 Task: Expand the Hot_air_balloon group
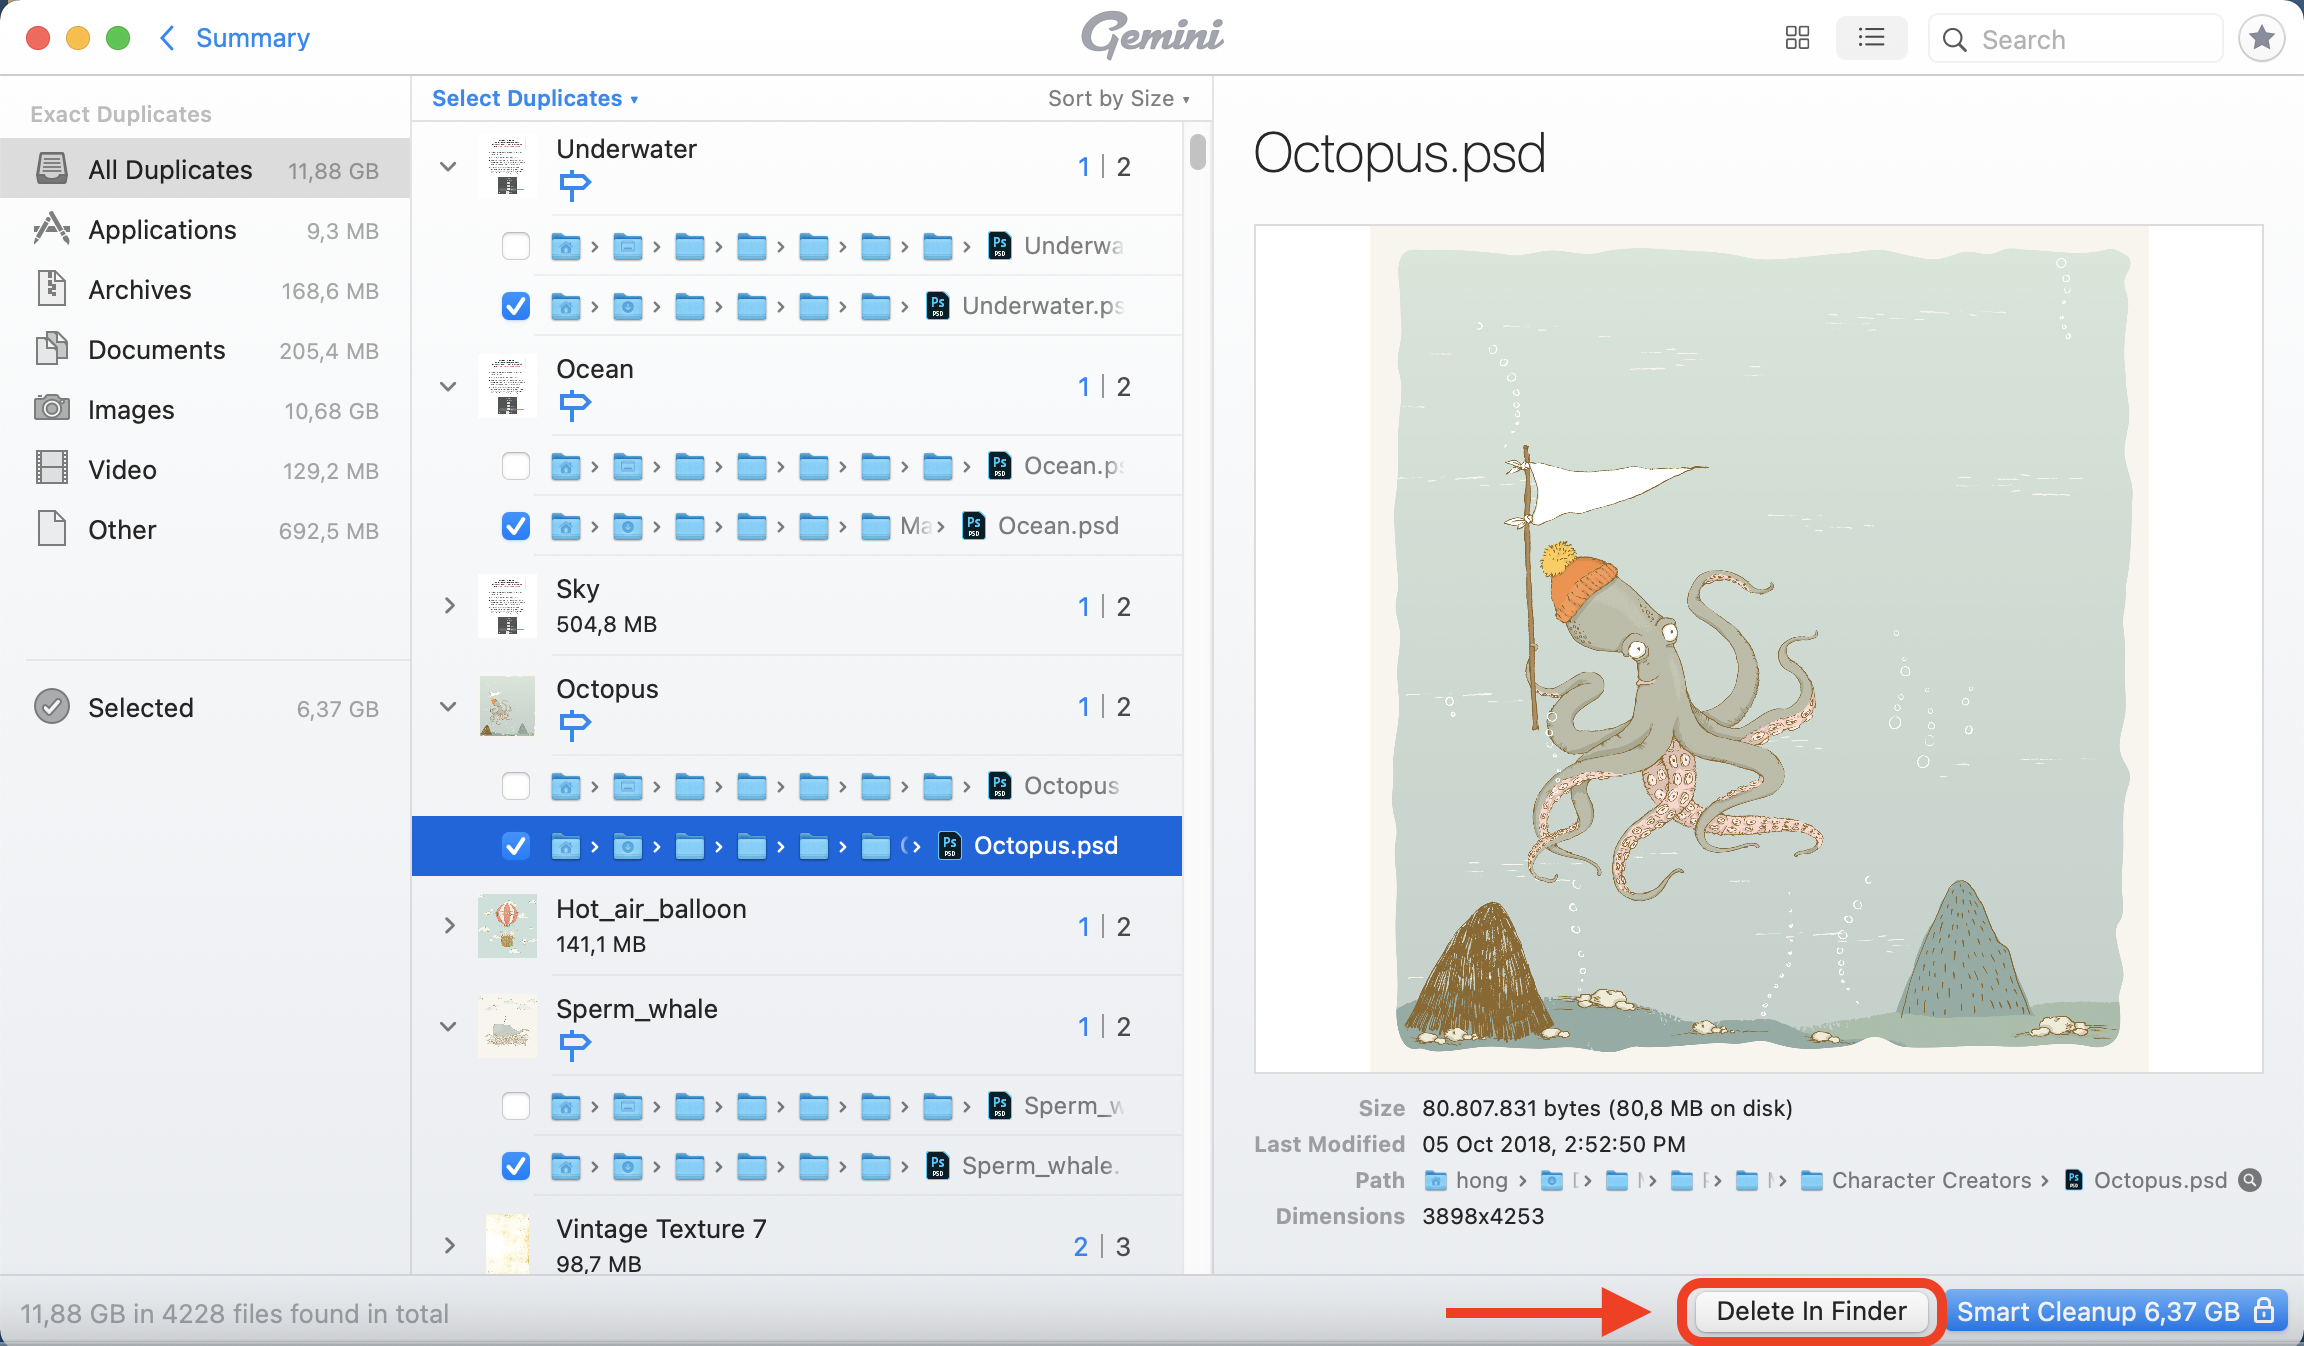(449, 926)
